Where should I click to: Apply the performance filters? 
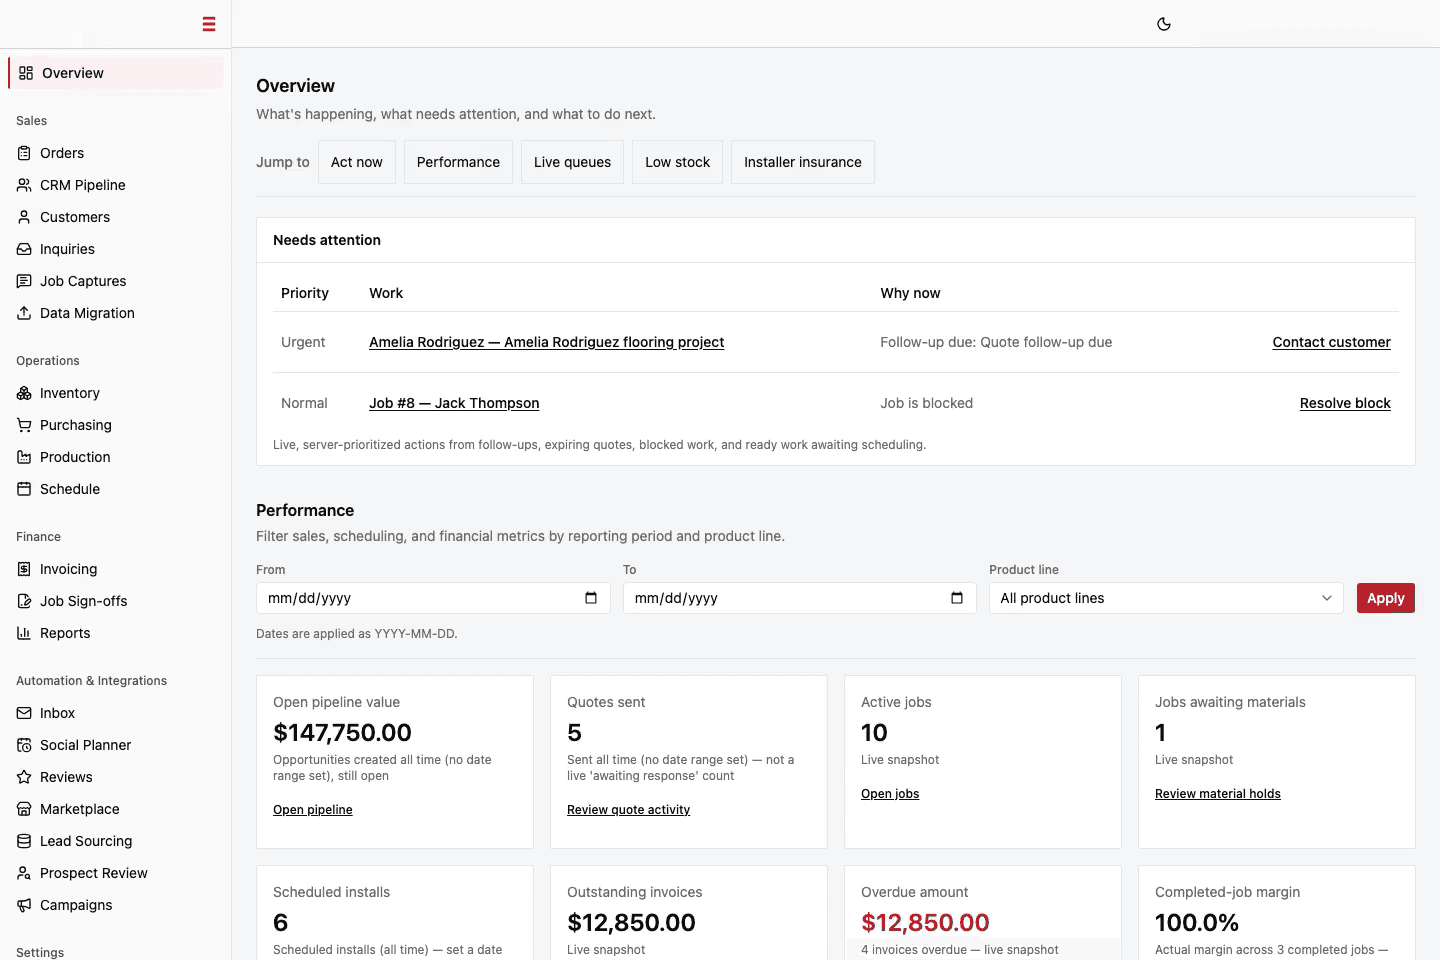[x=1386, y=598]
